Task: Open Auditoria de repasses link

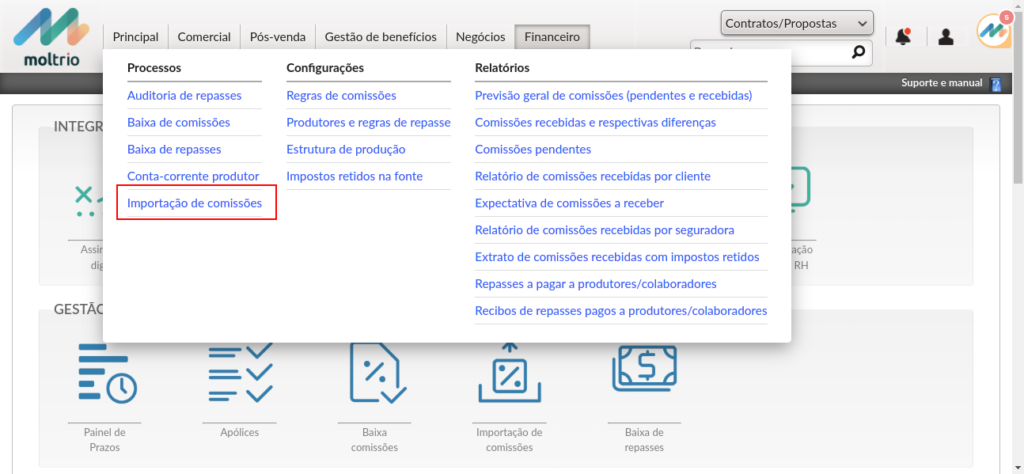Action: [184, 95]
